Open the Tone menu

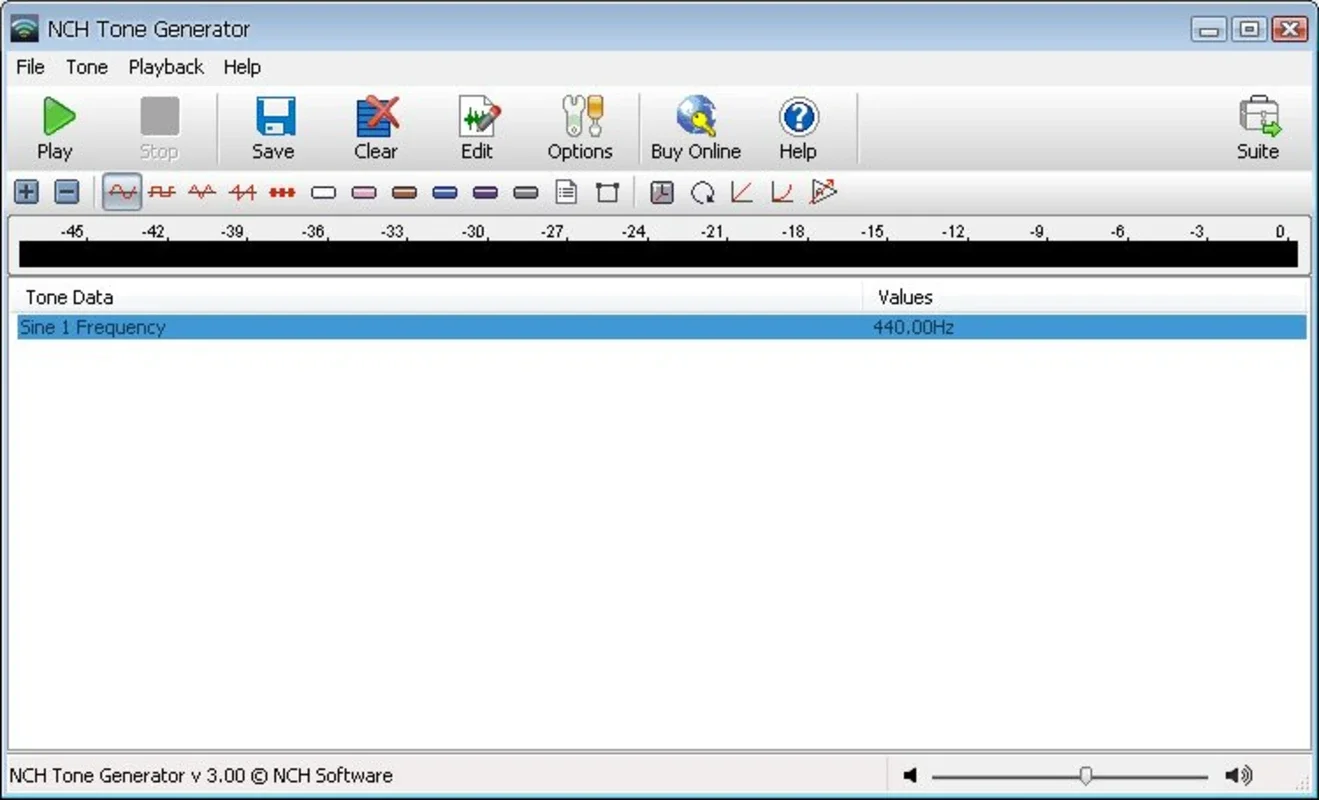(x=87, y=67)
